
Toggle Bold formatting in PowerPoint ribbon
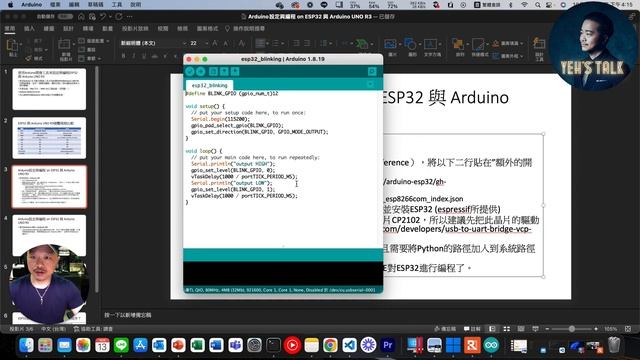pyautogui.click(x=123, y=56)
